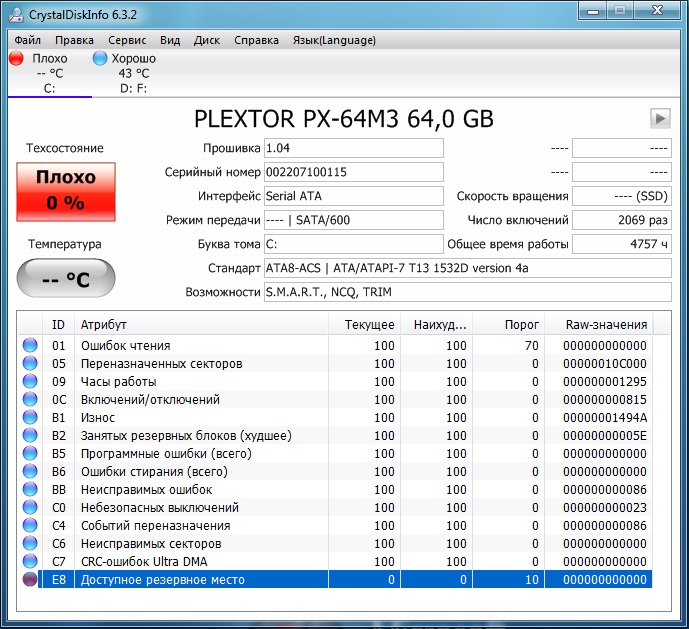Viewport: 689px width, 629px height.
Task: Click the status orb for B5 Программные ошибки
Action: (30, 453)
